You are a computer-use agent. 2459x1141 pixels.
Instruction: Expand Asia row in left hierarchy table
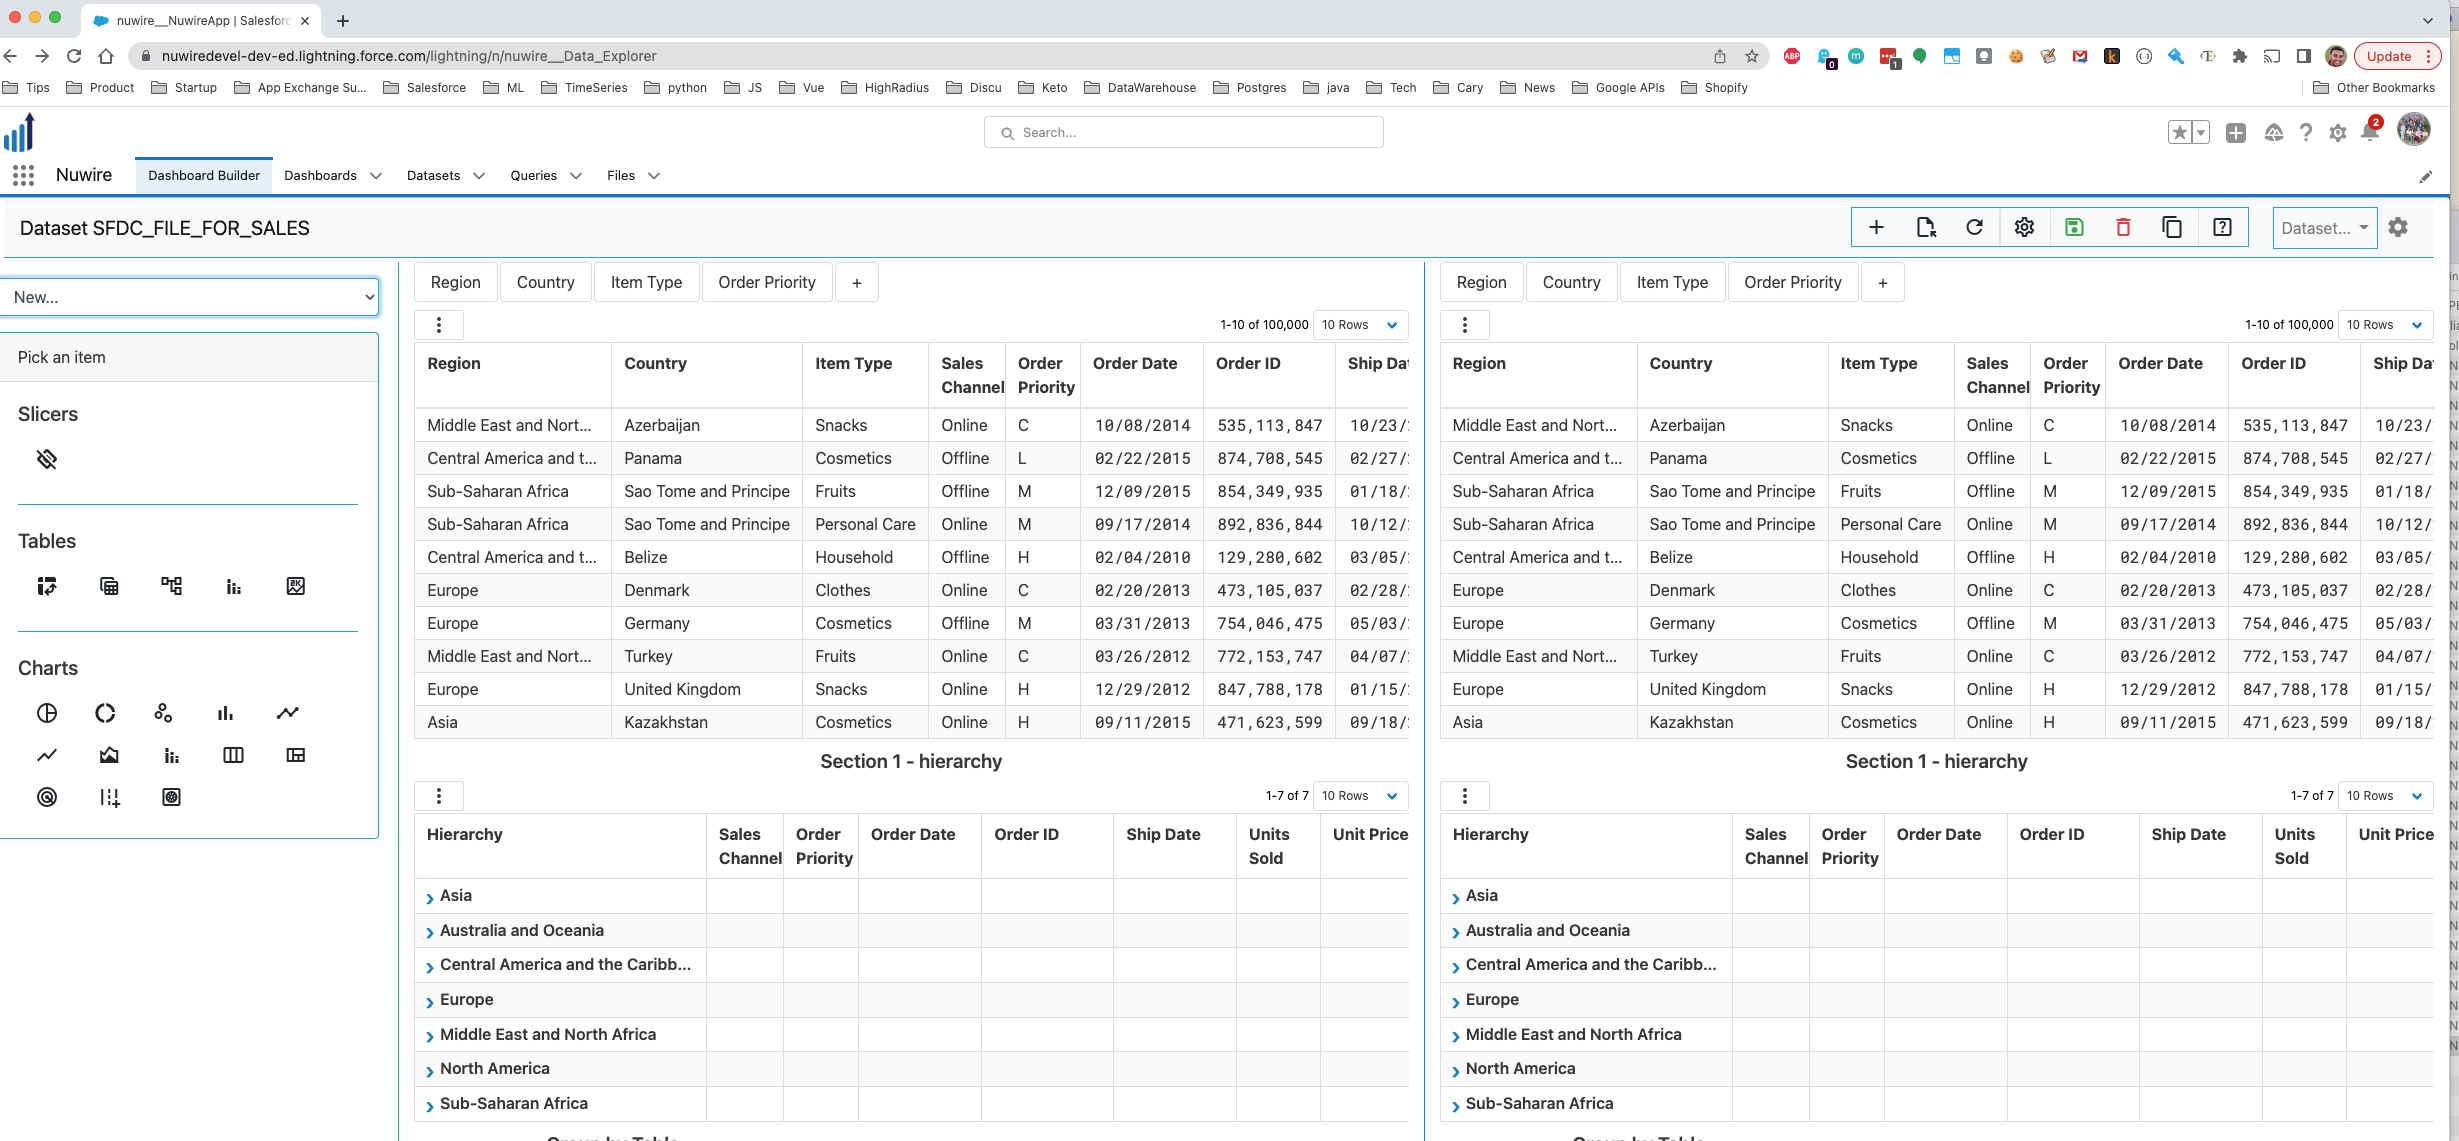tap(430, 897)
